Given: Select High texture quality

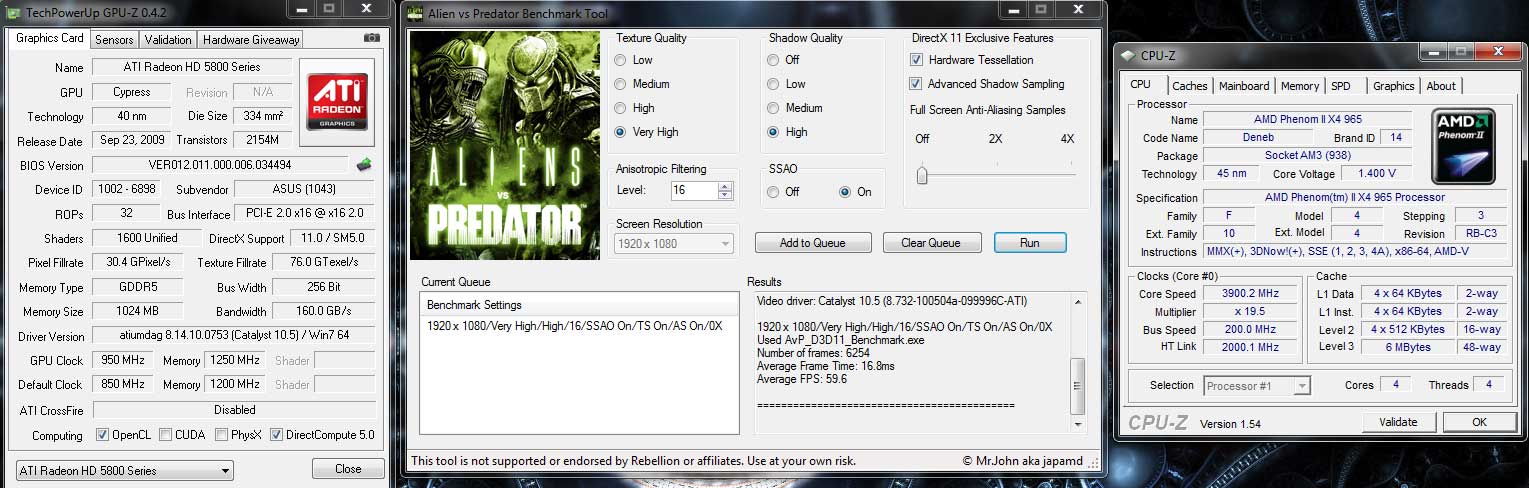Looking at the screenshot, I should pos(620,108).
